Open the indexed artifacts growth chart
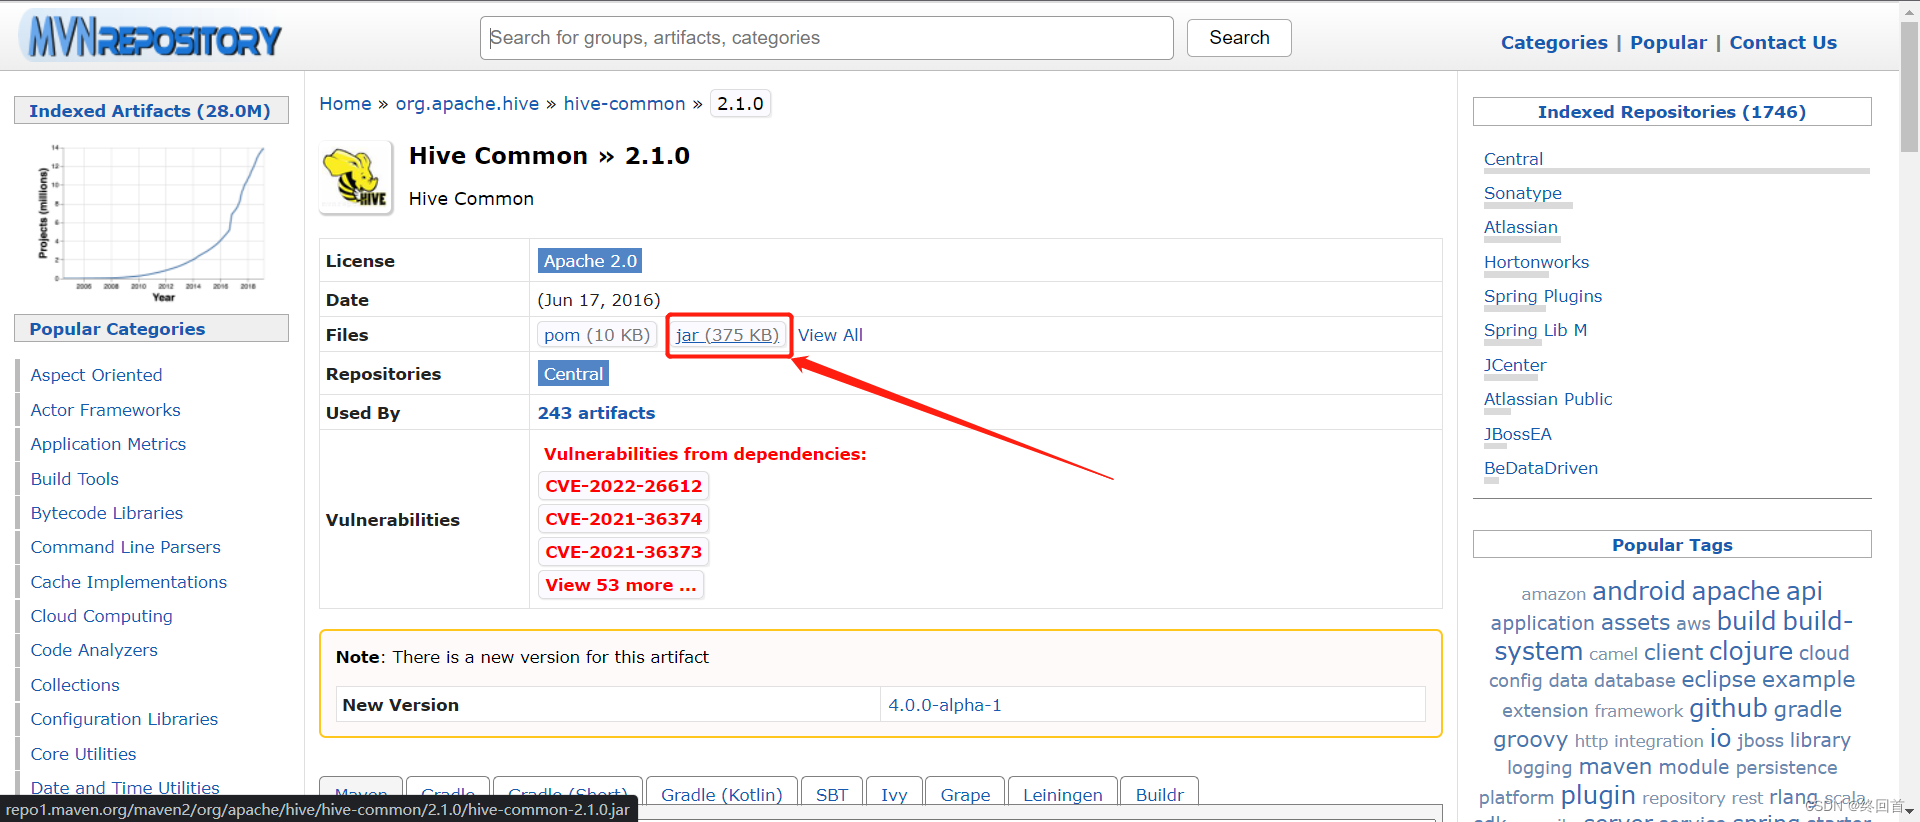 coord(151,221)
